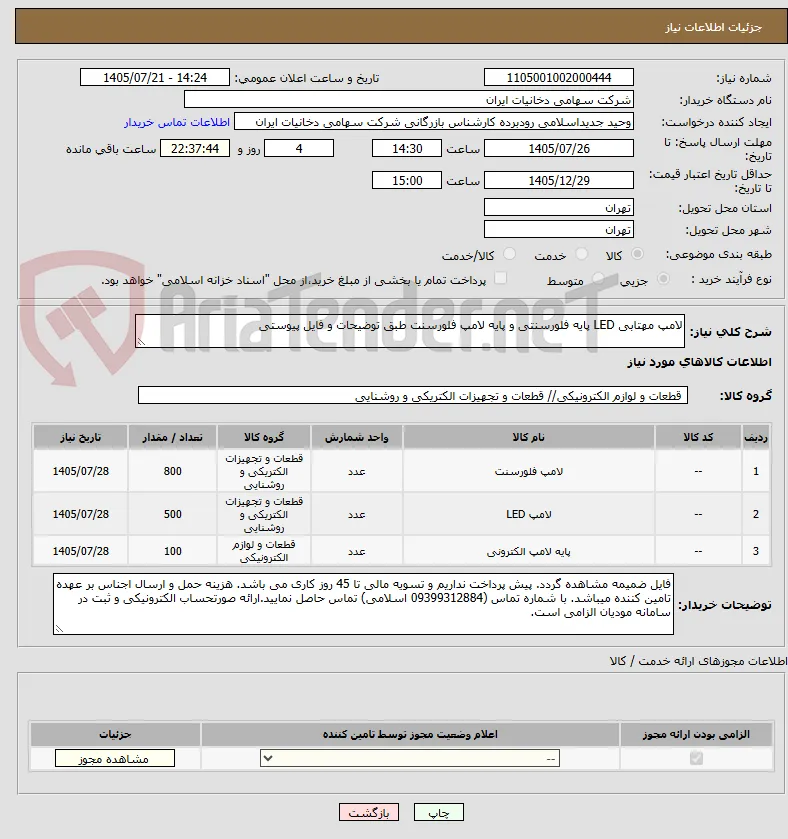
Task: Open the اطلاعات تماس خریدار link
Action: coord(177,123)
